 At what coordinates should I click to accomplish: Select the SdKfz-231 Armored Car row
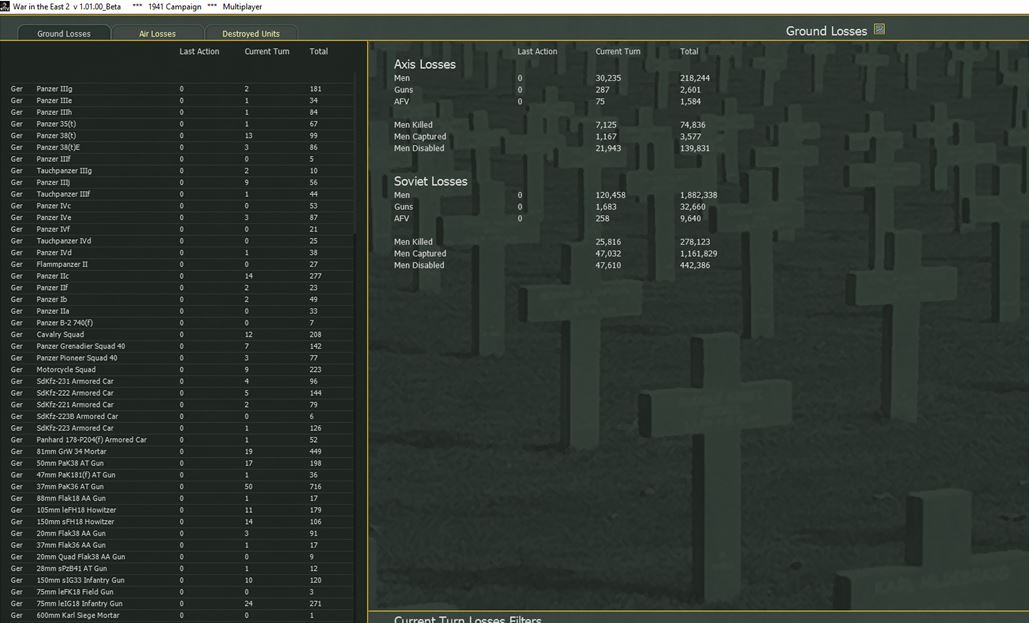coord(180,381)
